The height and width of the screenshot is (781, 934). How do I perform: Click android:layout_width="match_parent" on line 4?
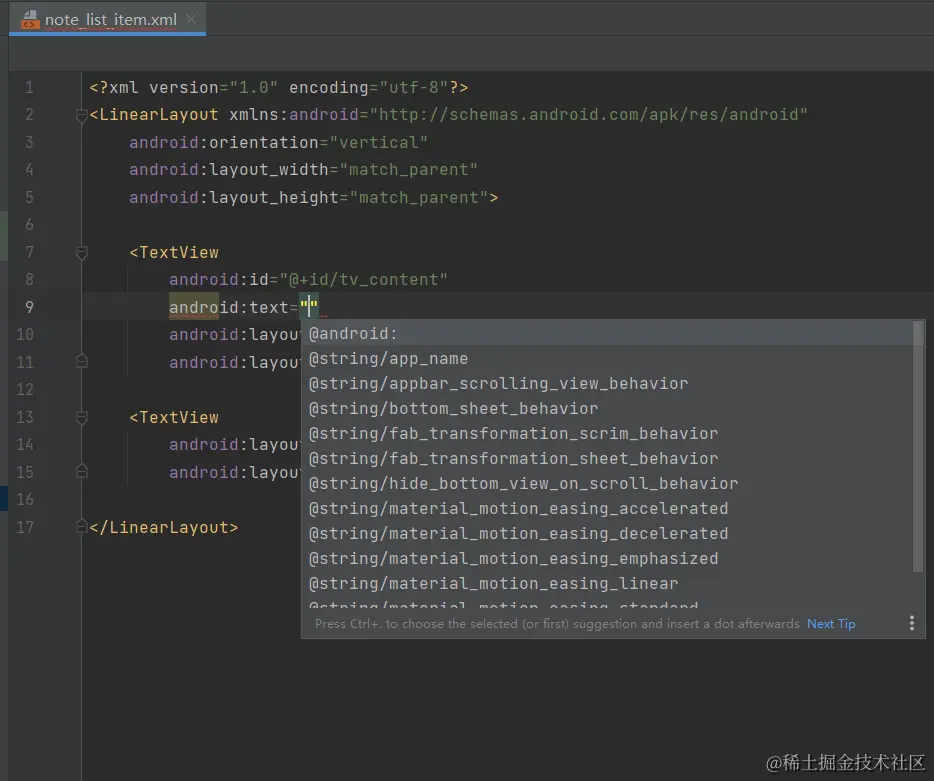point(303,170)
